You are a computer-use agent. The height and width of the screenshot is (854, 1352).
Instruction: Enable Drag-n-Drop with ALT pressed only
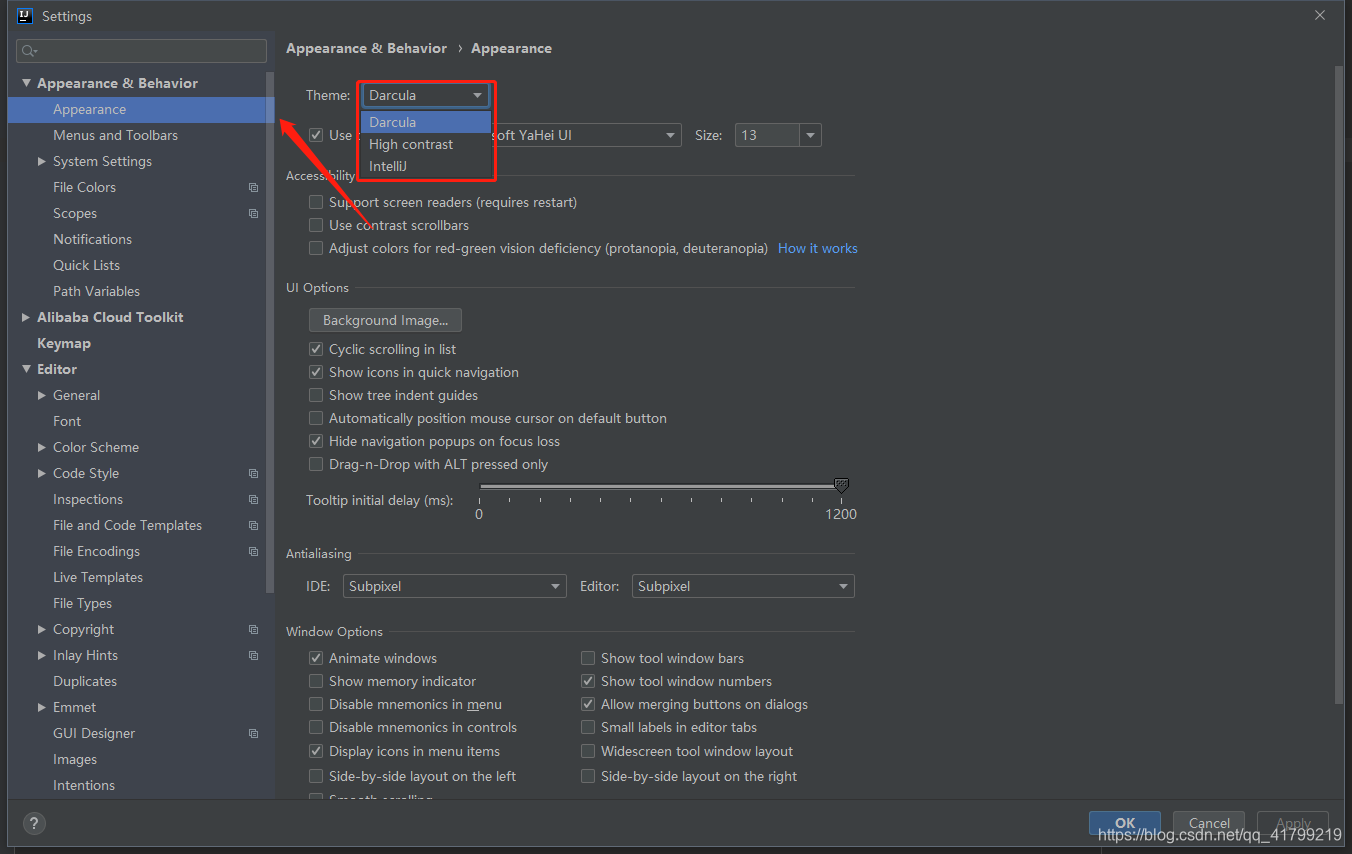[x=316, y=464]
